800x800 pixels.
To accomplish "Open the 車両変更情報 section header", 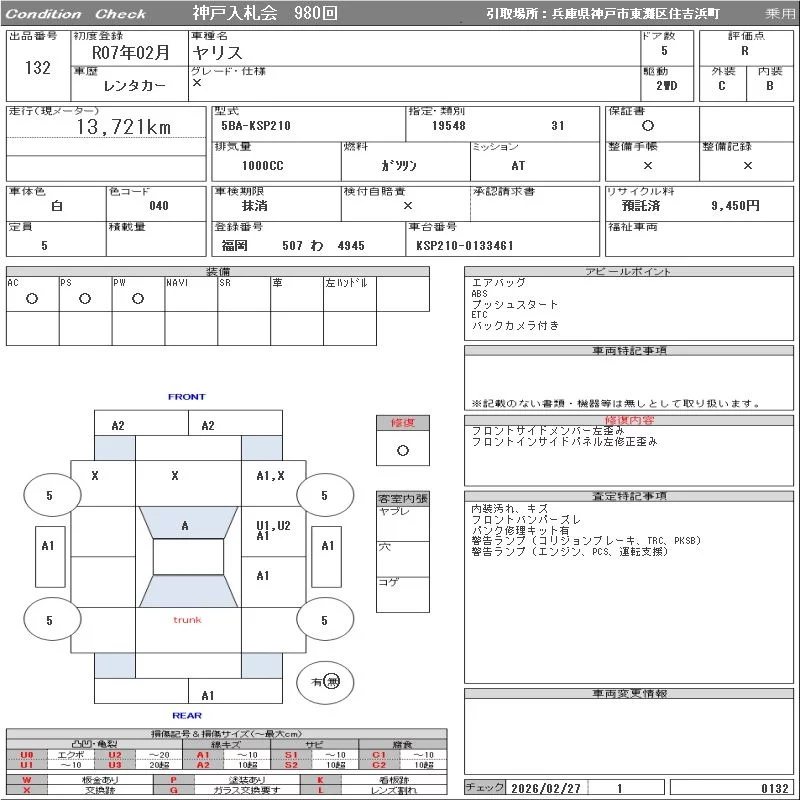I will (x=628, y=693).
